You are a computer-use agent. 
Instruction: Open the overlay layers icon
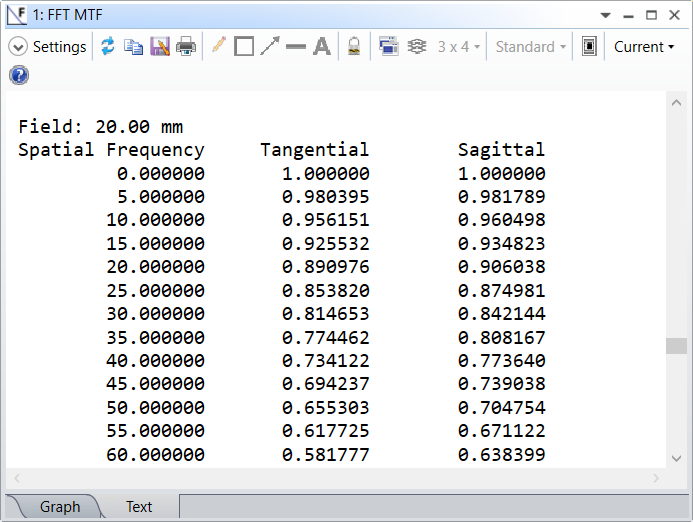[x=416, y=46]
